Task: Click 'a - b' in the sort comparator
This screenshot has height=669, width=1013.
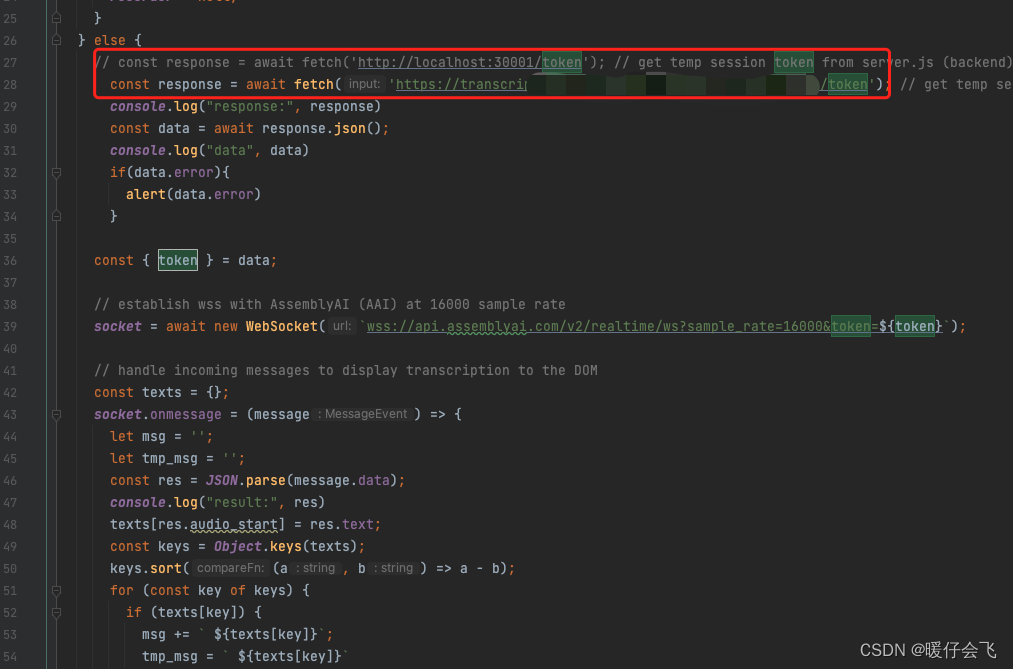Action: [x=479, y=569]
